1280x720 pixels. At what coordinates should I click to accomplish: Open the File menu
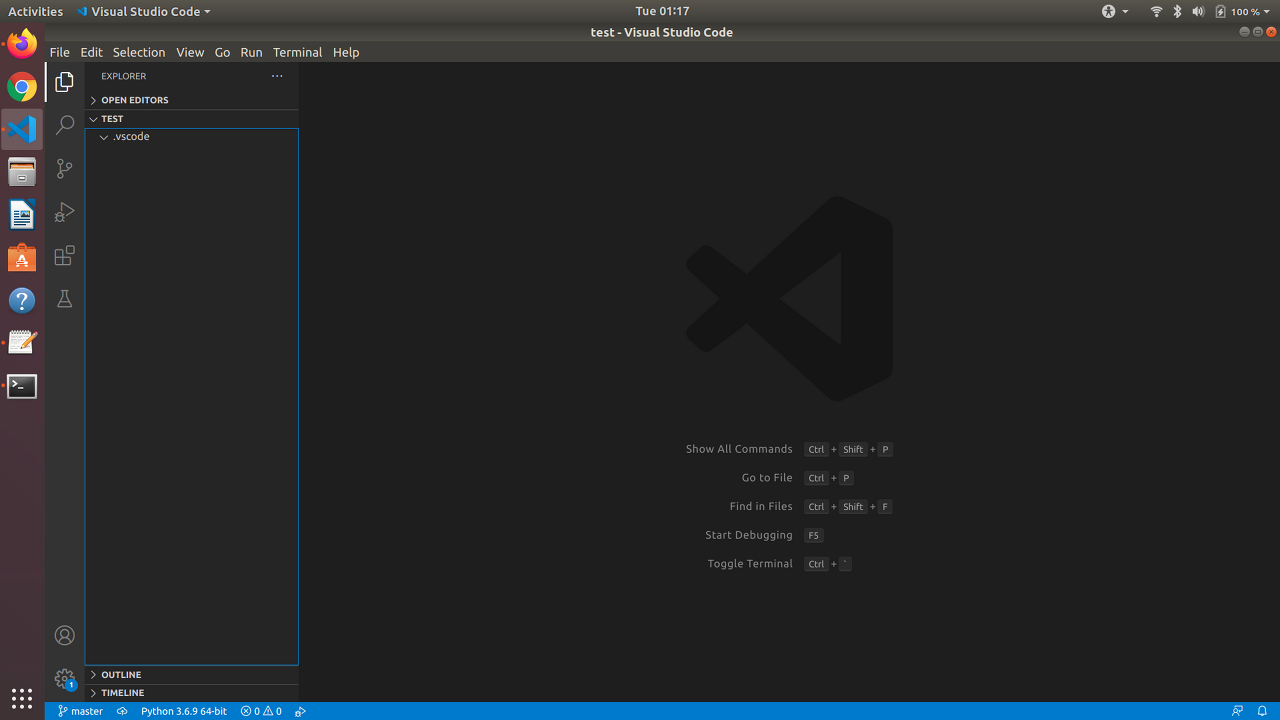point(59,52)
